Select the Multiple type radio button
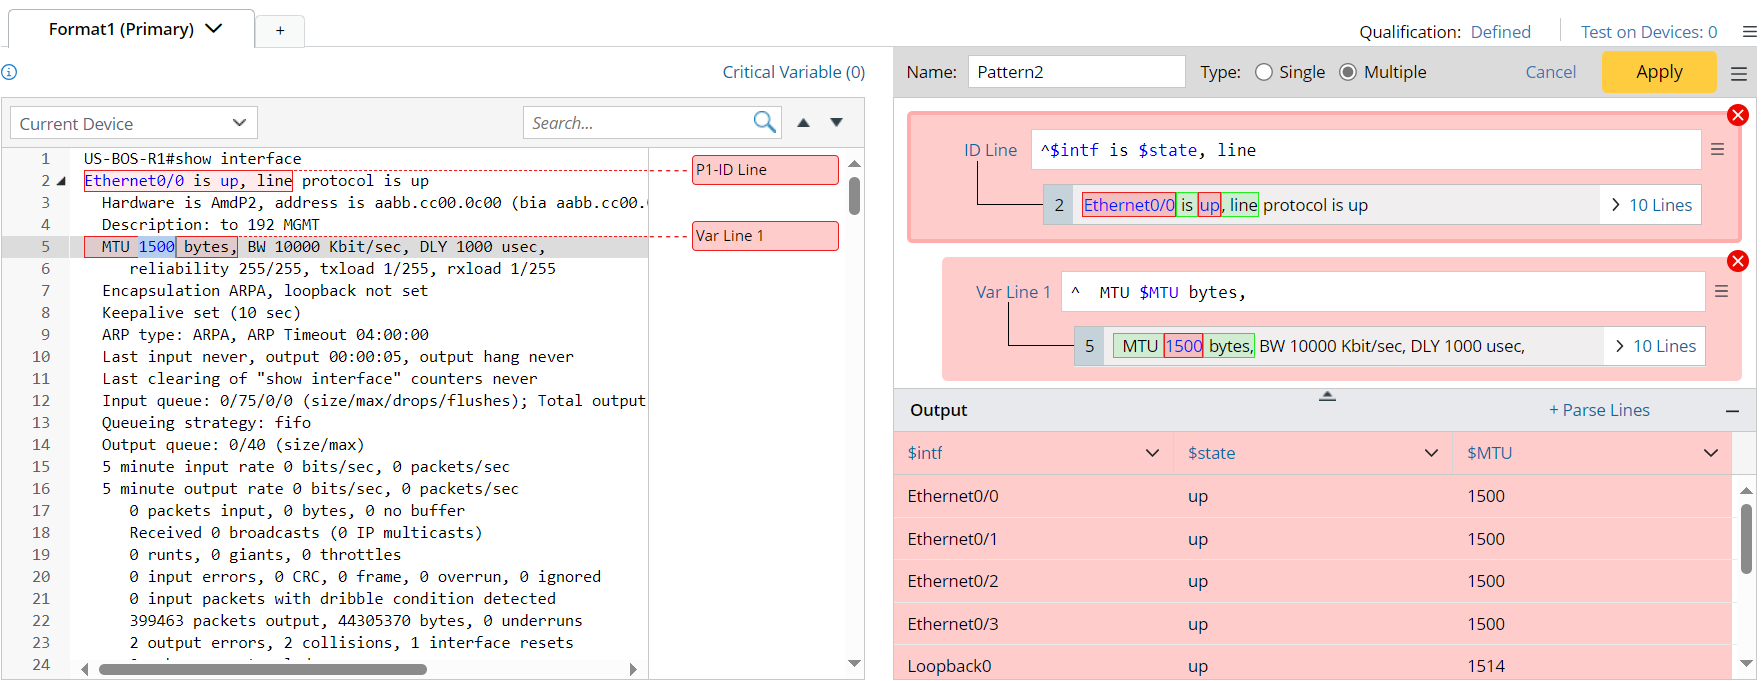This screenshot has height=681, width=1764. coord(1348,72)
